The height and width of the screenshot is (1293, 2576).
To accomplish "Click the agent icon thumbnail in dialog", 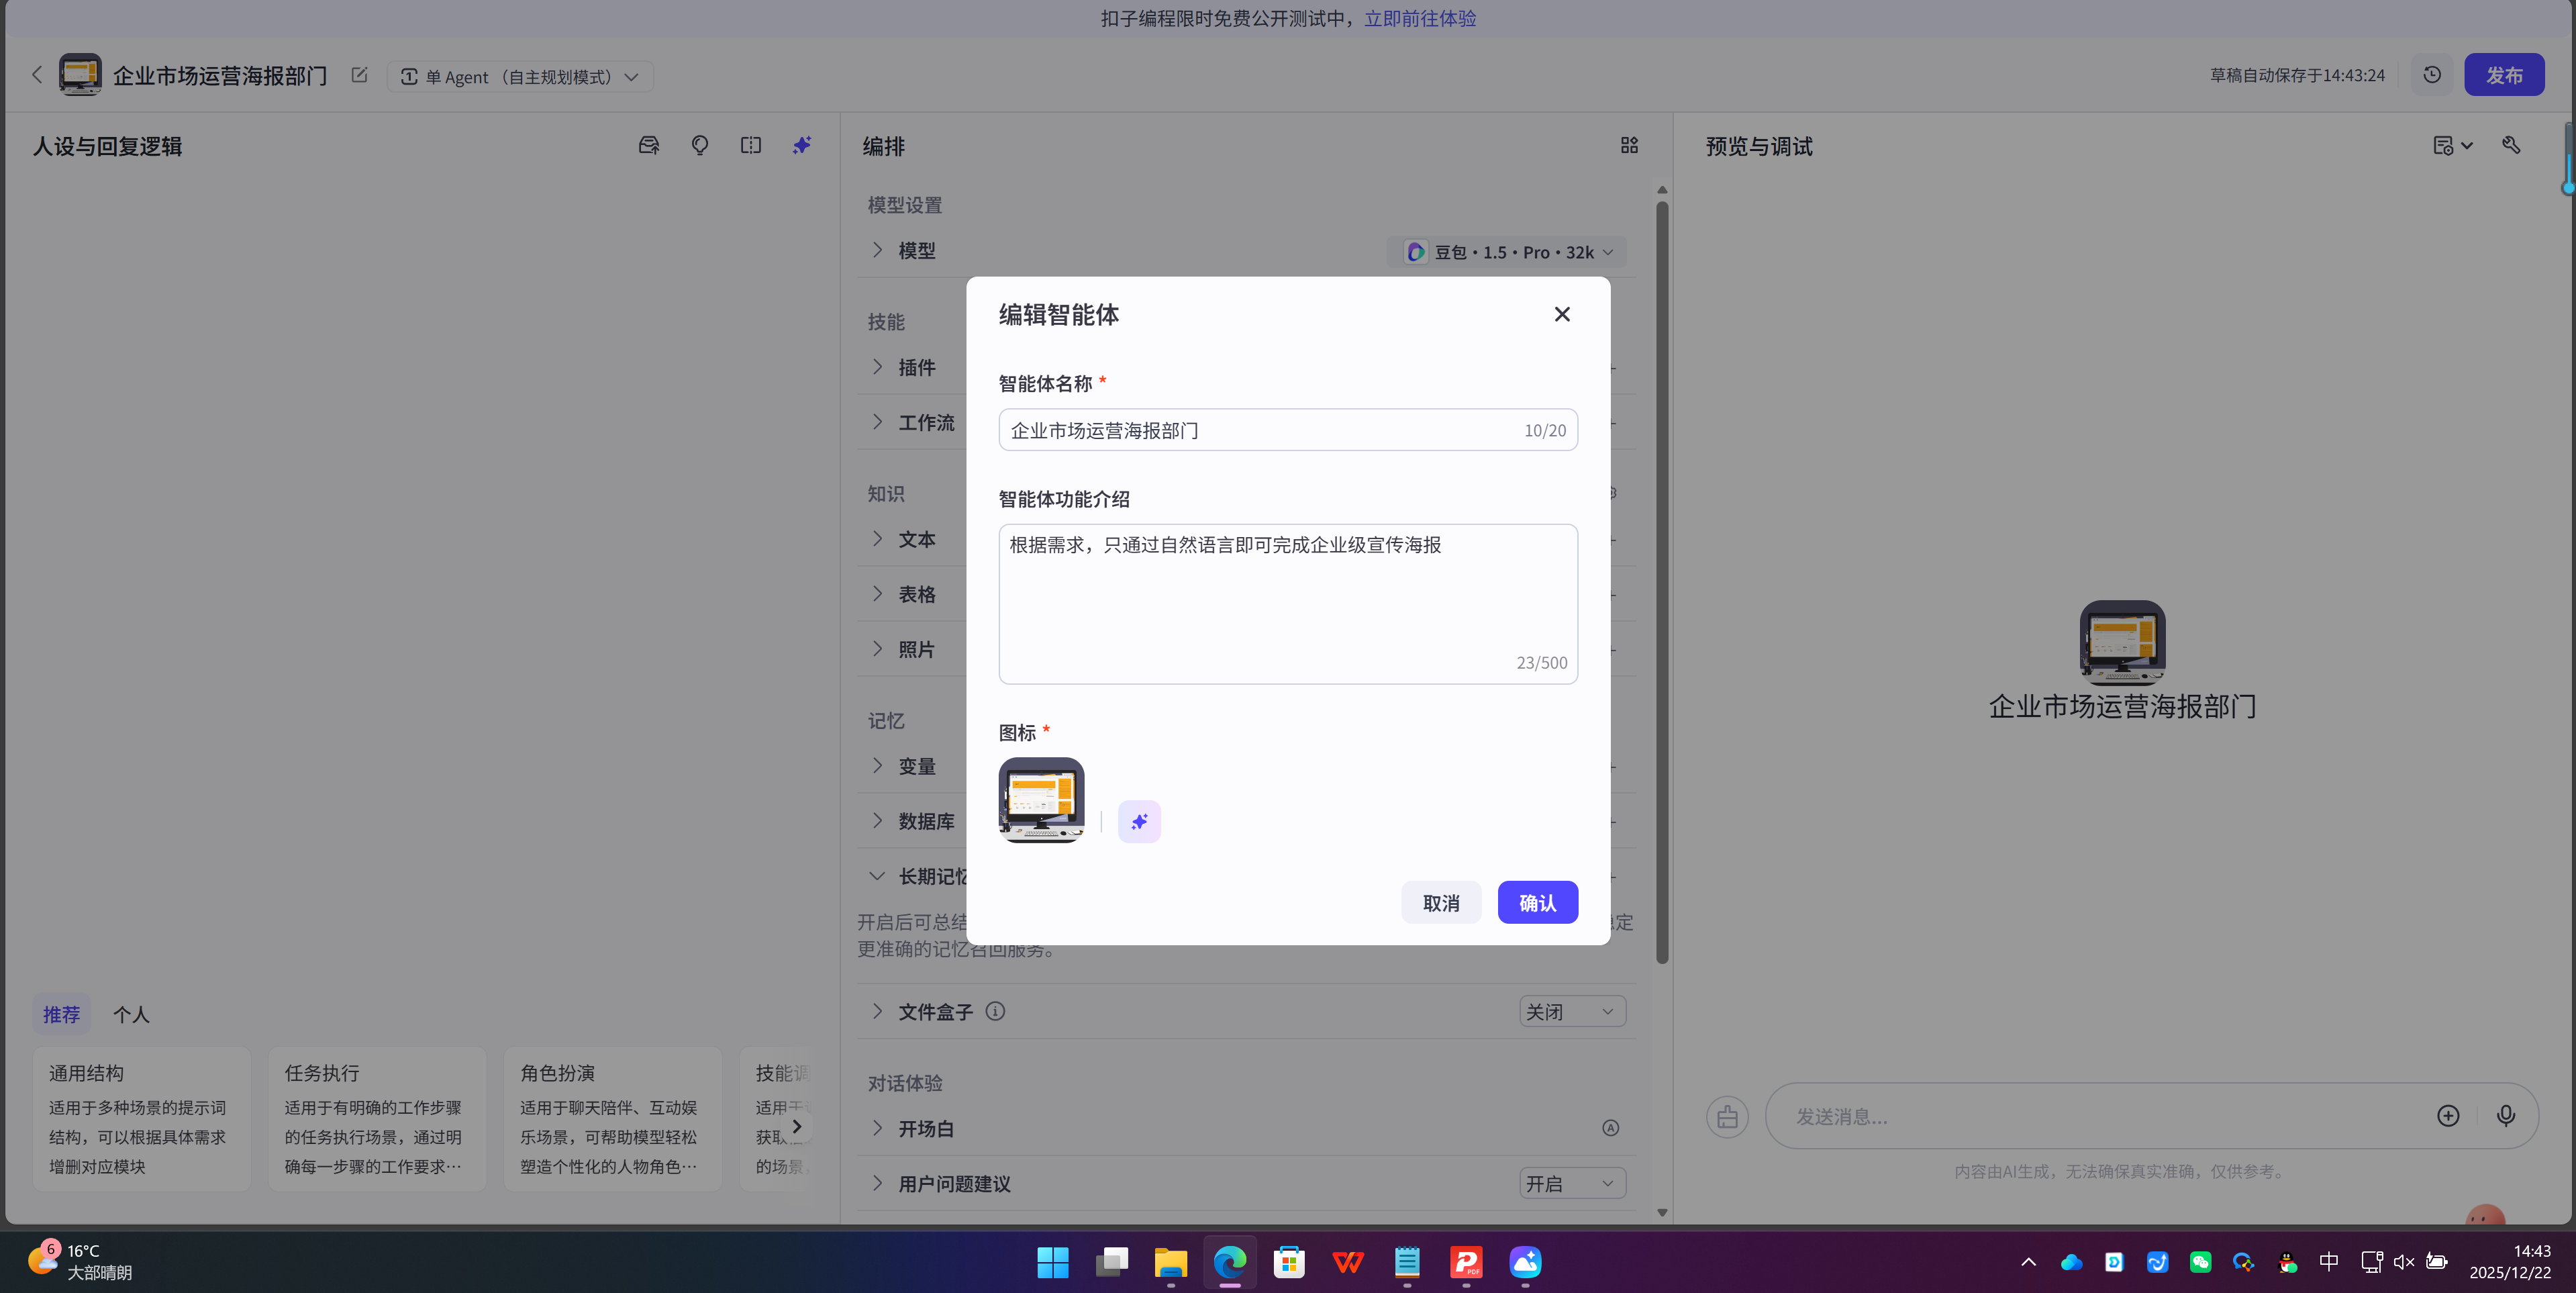I will (1041, 799).
